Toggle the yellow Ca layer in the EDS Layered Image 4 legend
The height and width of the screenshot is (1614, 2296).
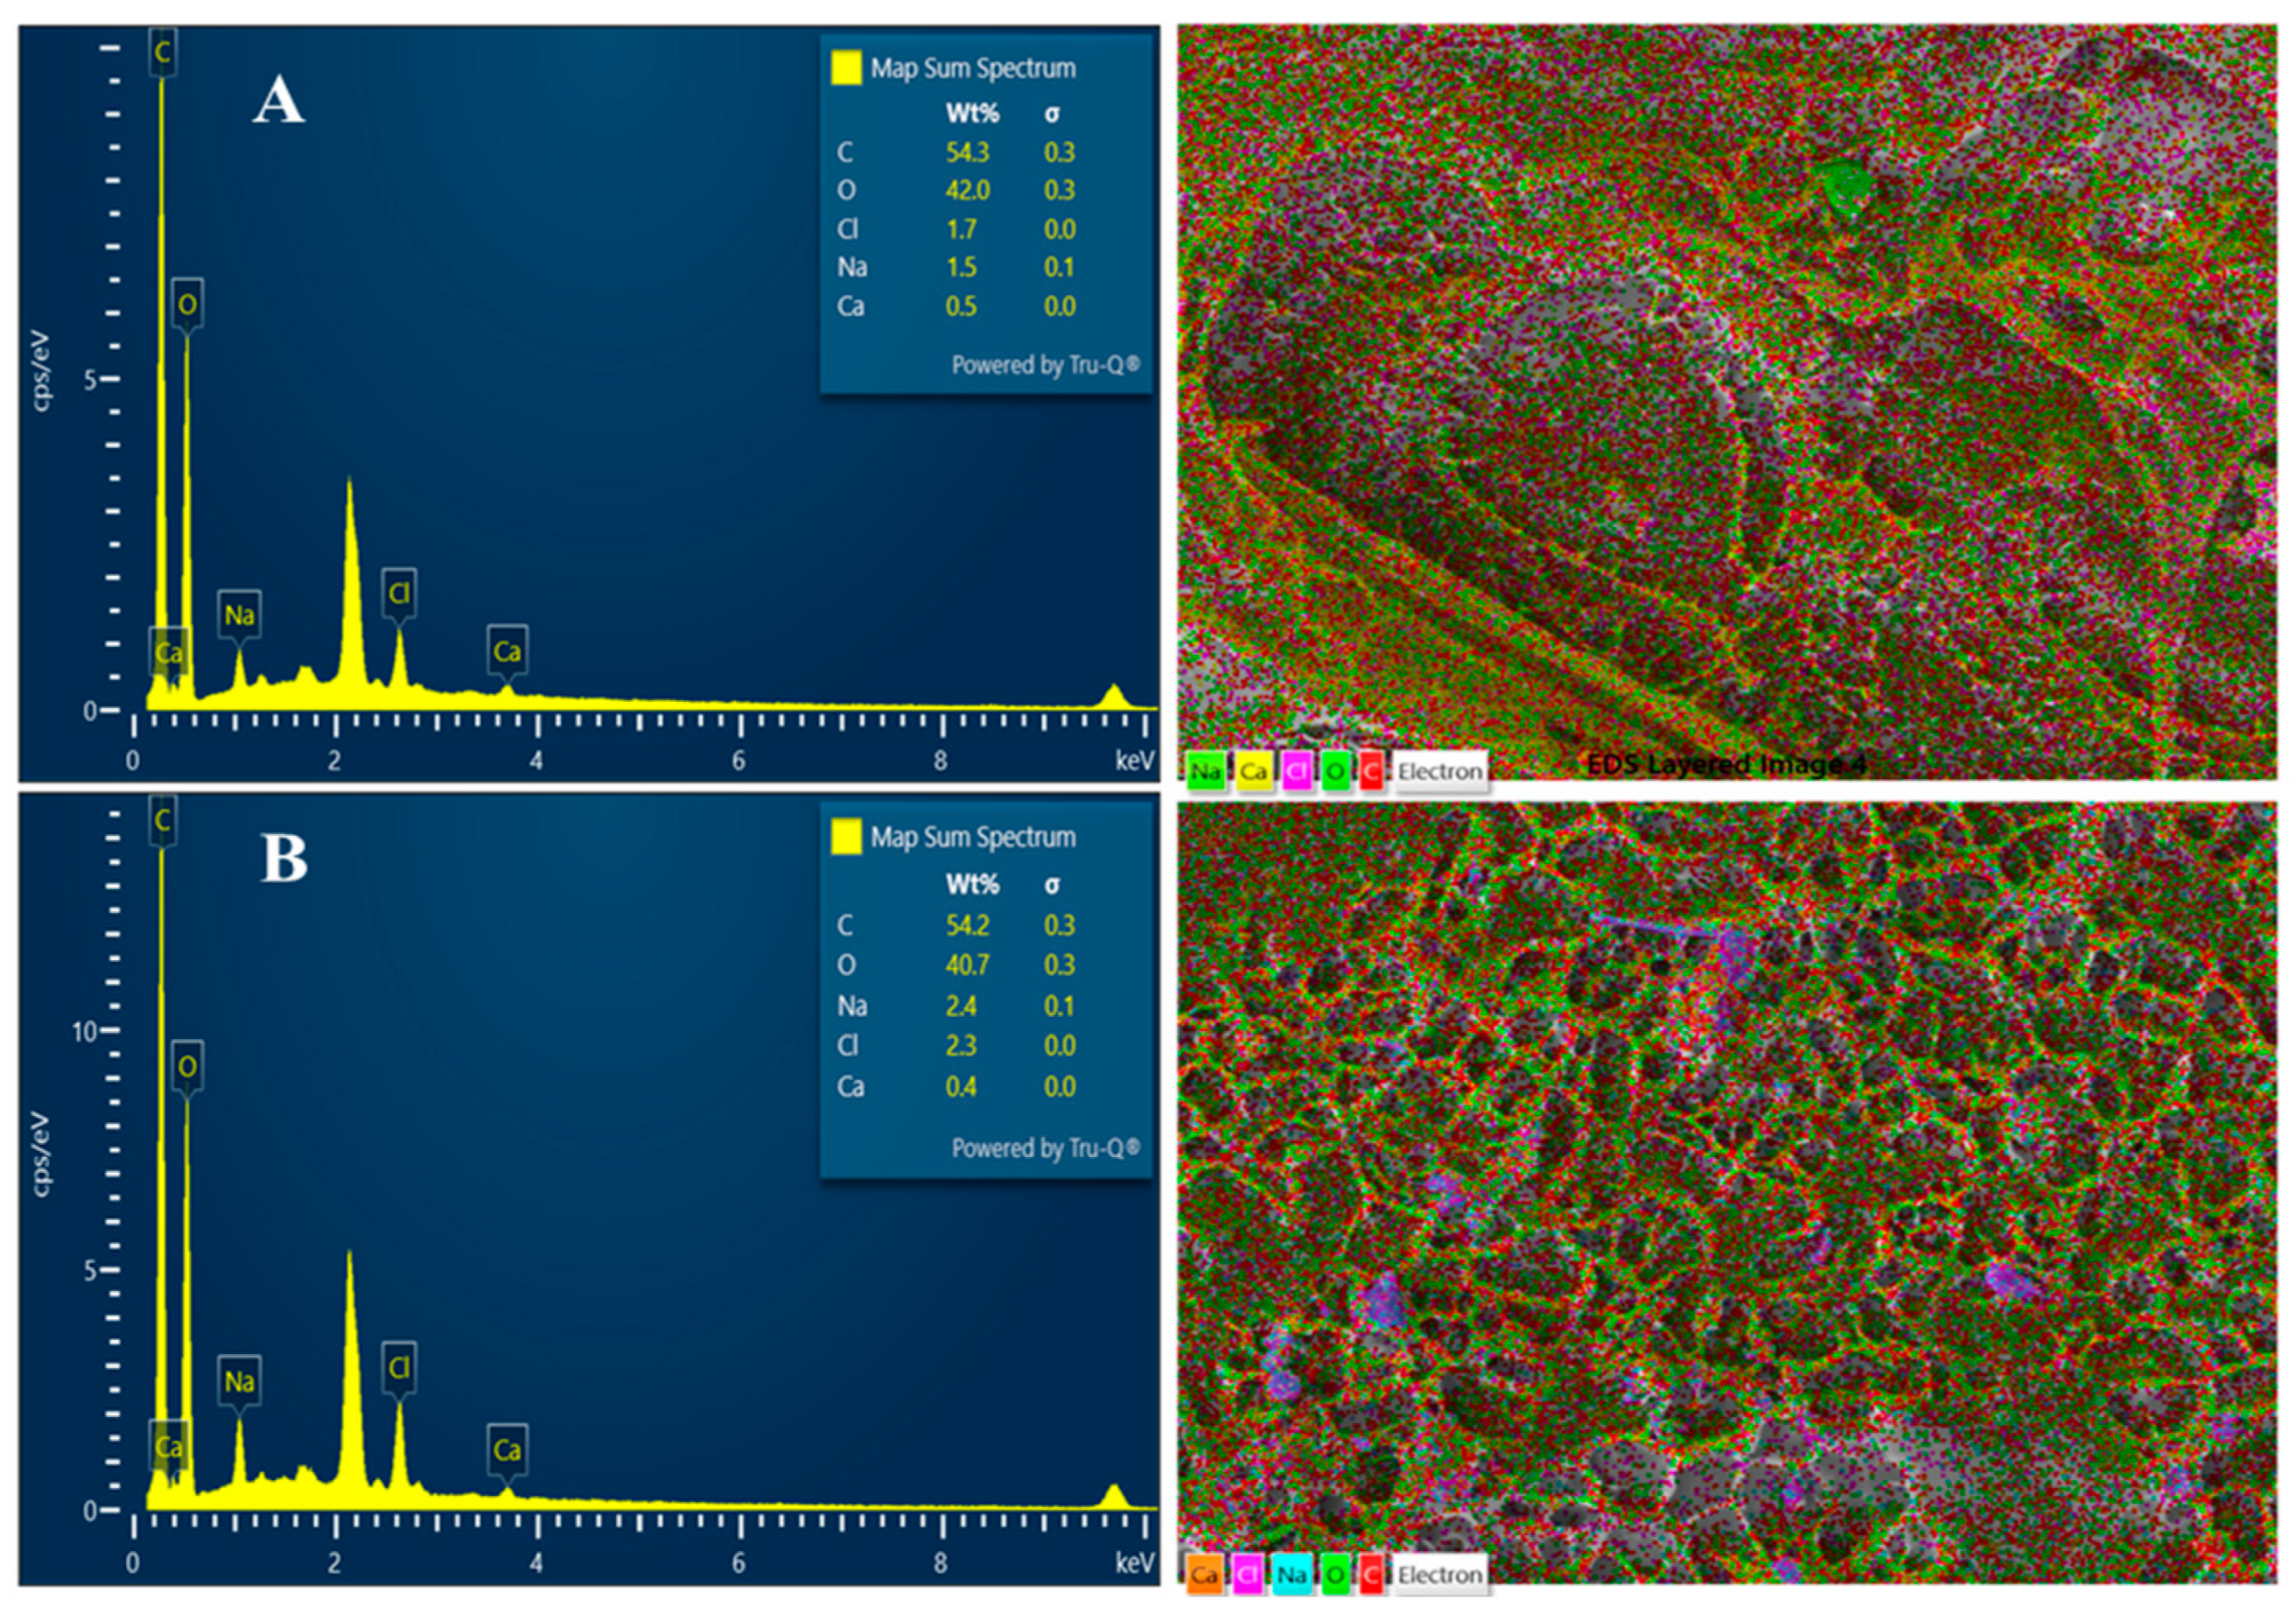tap(1253, 771)
